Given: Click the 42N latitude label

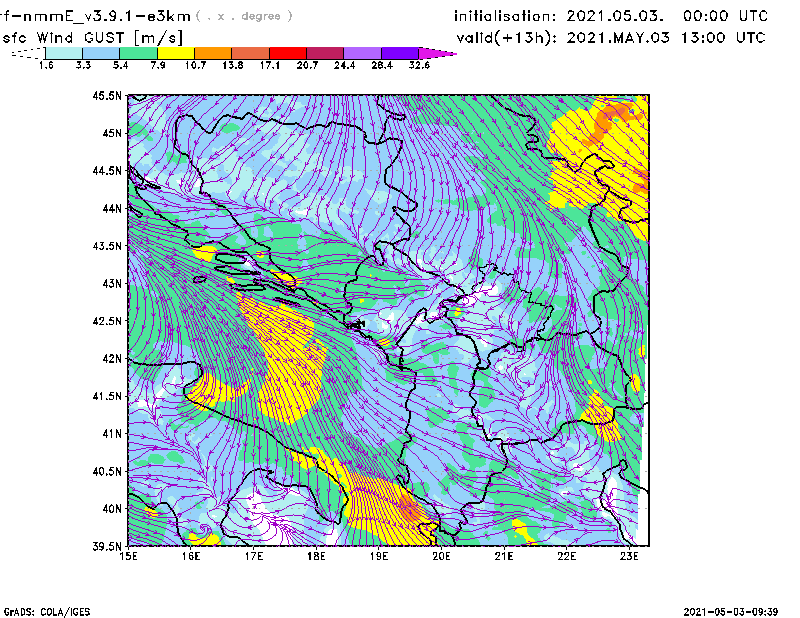Looking at the screenshot, I should tap(112, 358).
